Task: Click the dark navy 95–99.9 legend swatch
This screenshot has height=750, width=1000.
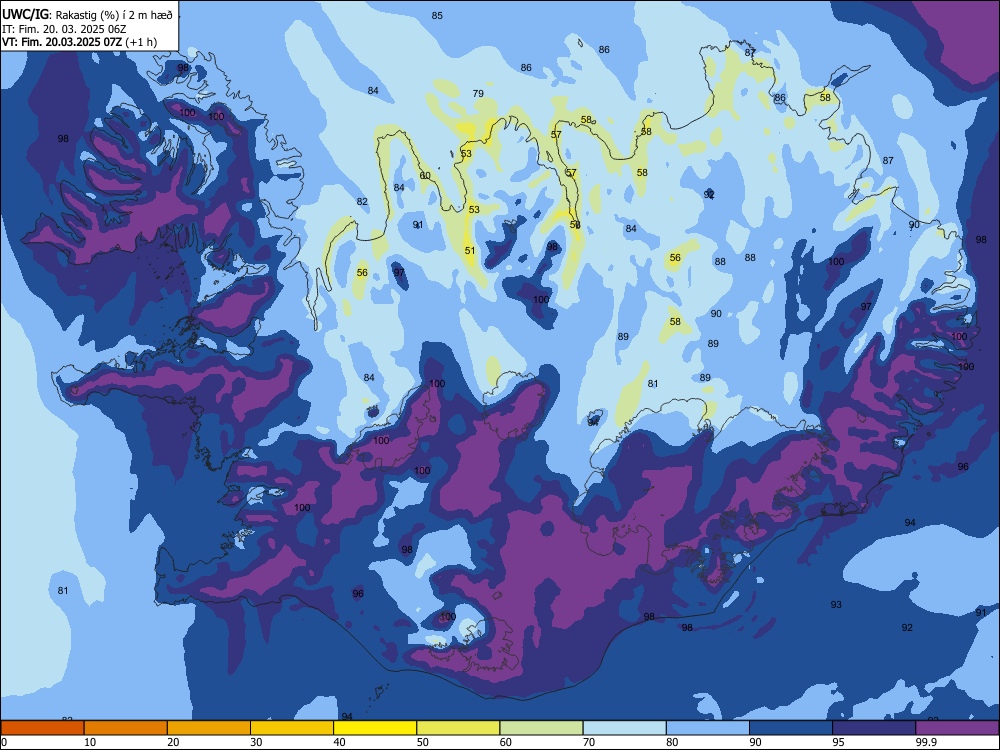Action: click(x=874, y=728)
